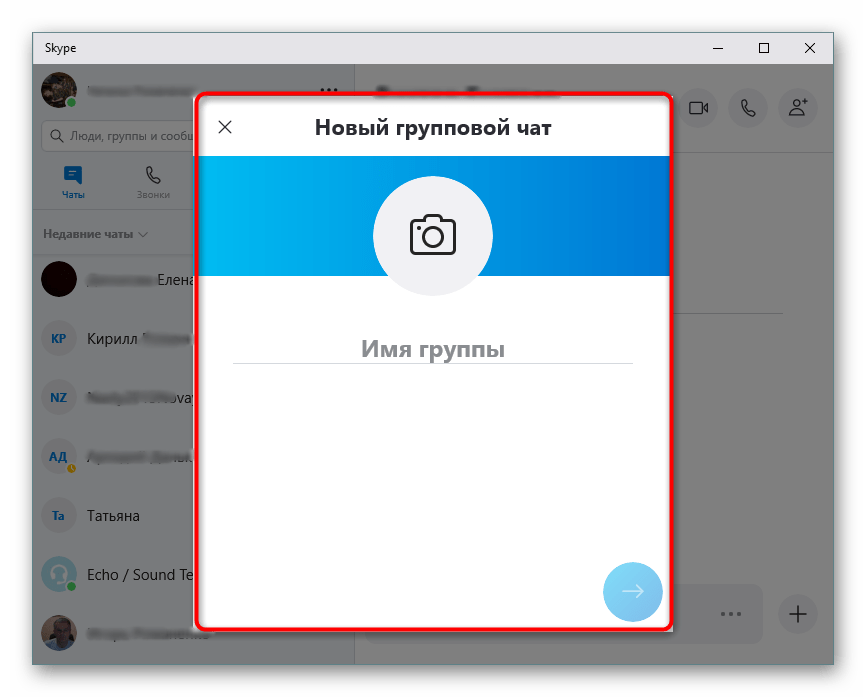Open more options dots beside the profile
Image resolution: width=866 pixels, height=697 pixels.
point(329,89)
